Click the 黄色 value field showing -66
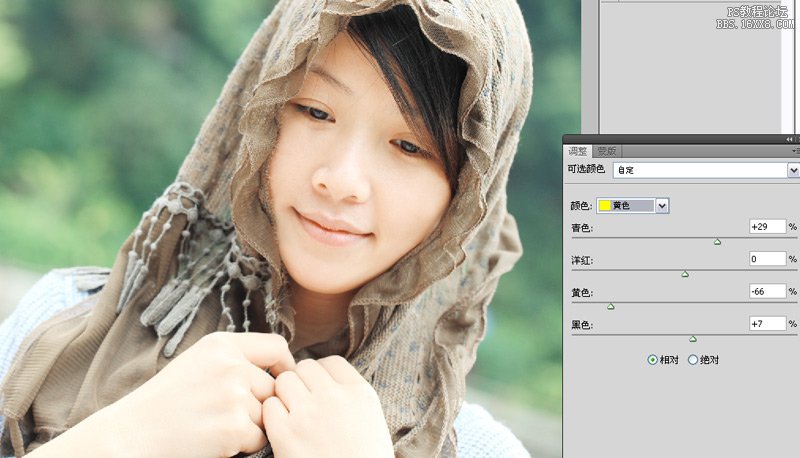The image size is (800, 458). (x=767, y=291)
